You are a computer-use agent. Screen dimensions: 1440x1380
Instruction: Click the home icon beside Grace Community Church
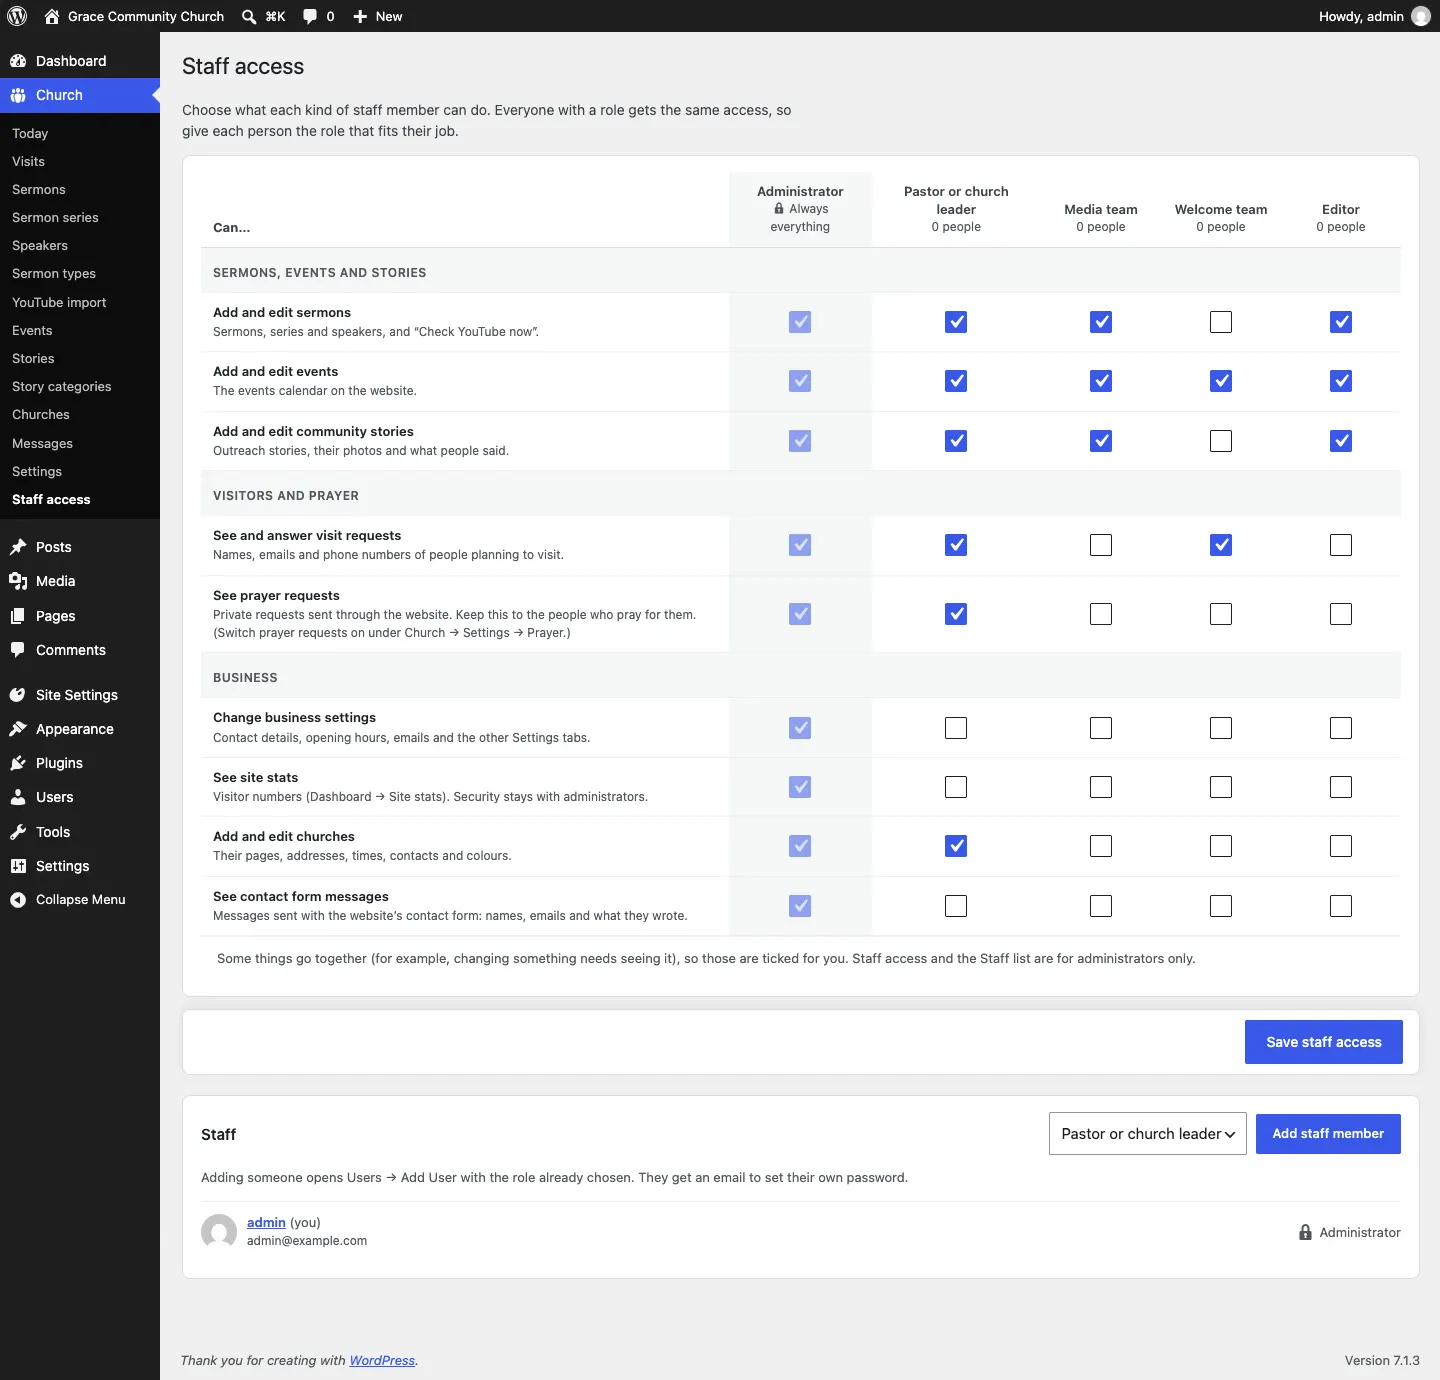click(52, 16)
